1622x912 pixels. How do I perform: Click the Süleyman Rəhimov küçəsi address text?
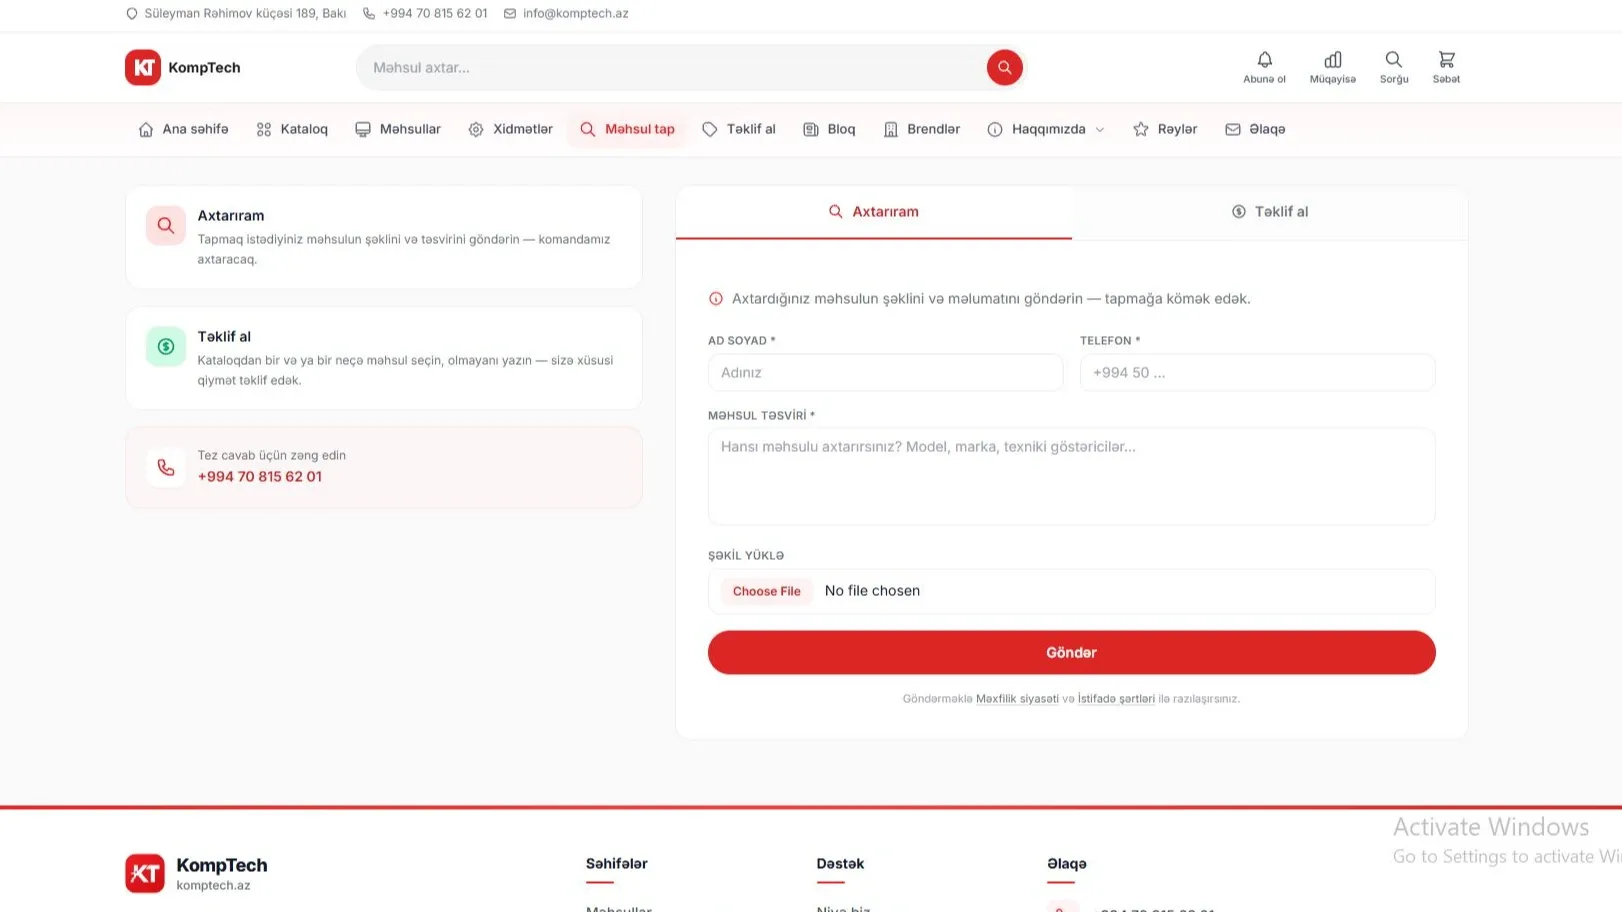245,14
